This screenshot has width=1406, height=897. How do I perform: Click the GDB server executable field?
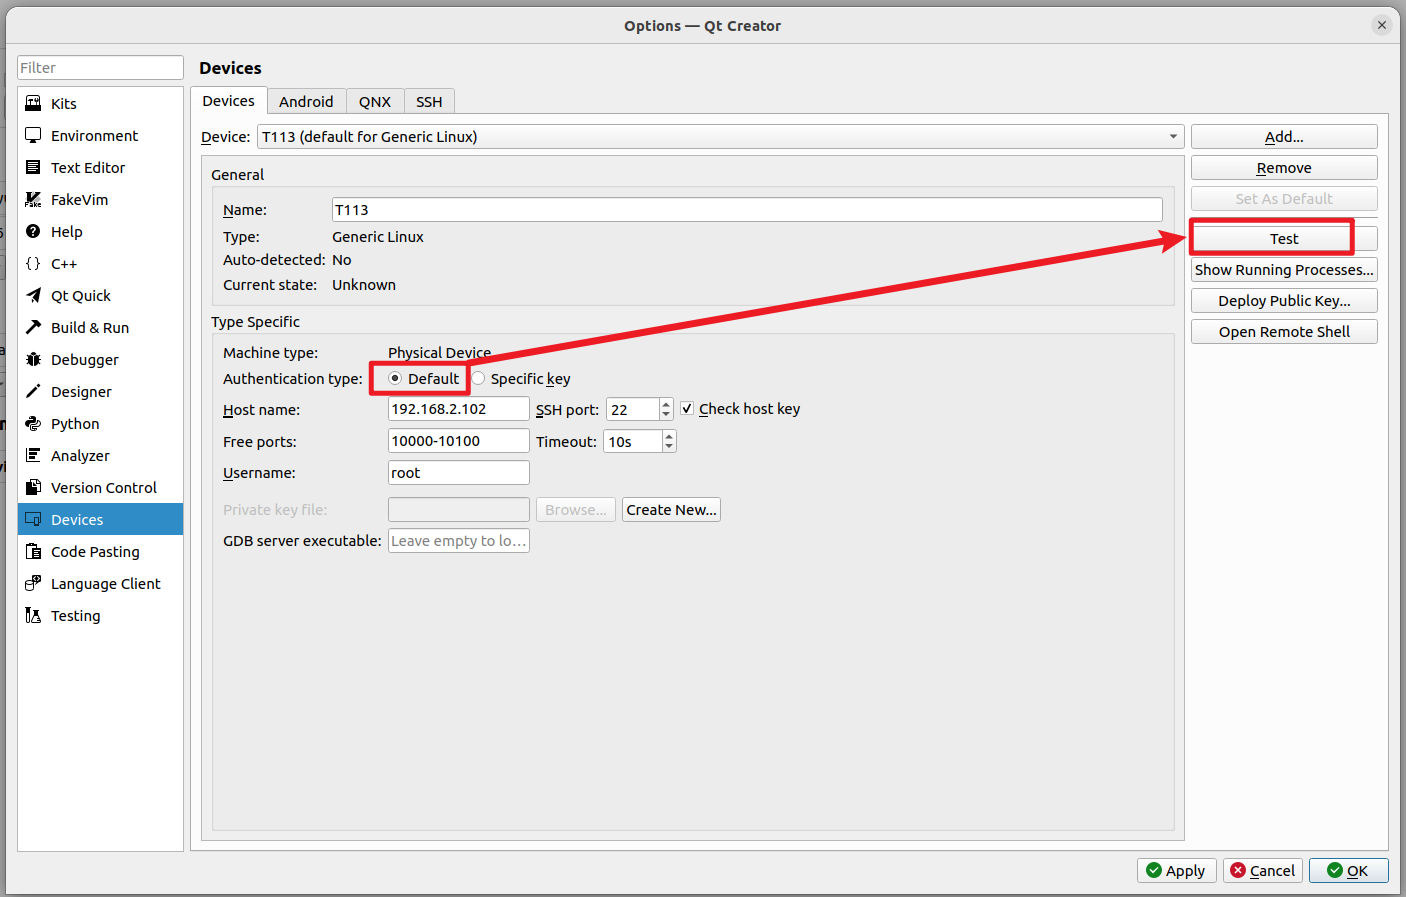tap(458, 541)
